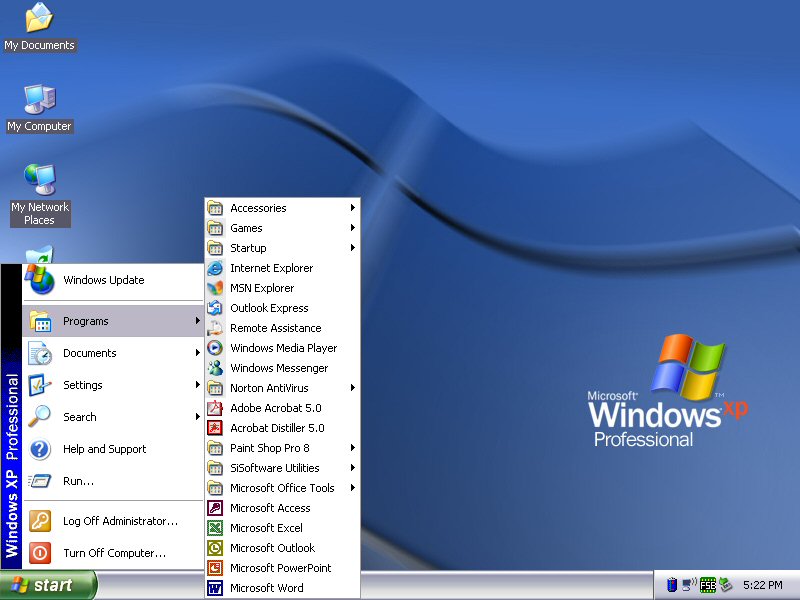Click the Windows Update globe icon
Viewport: 800px width, 600px height.
tap(39, 280)
